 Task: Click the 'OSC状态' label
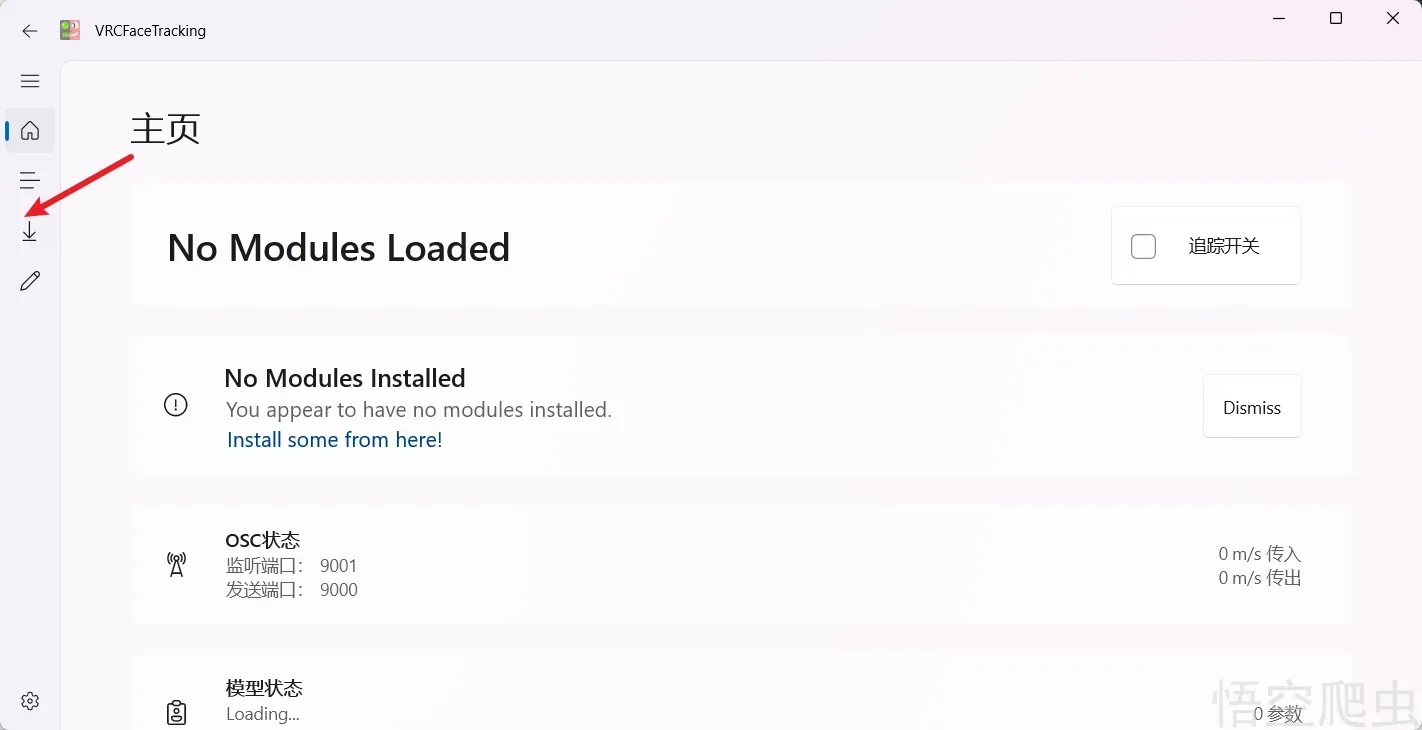(262, 541)
